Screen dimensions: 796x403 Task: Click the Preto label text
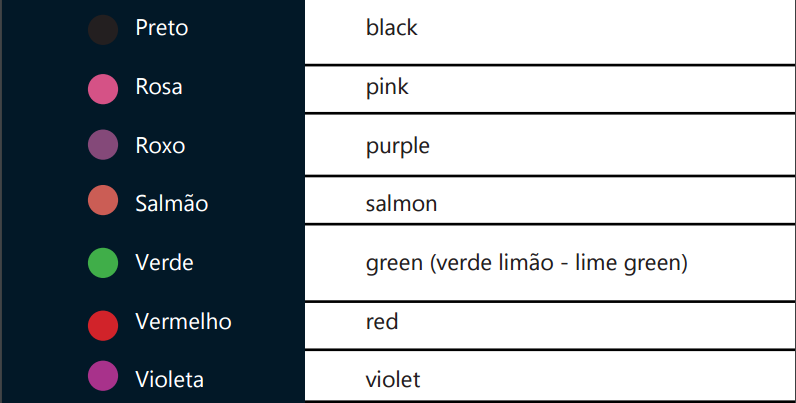(x=162, y=29)
